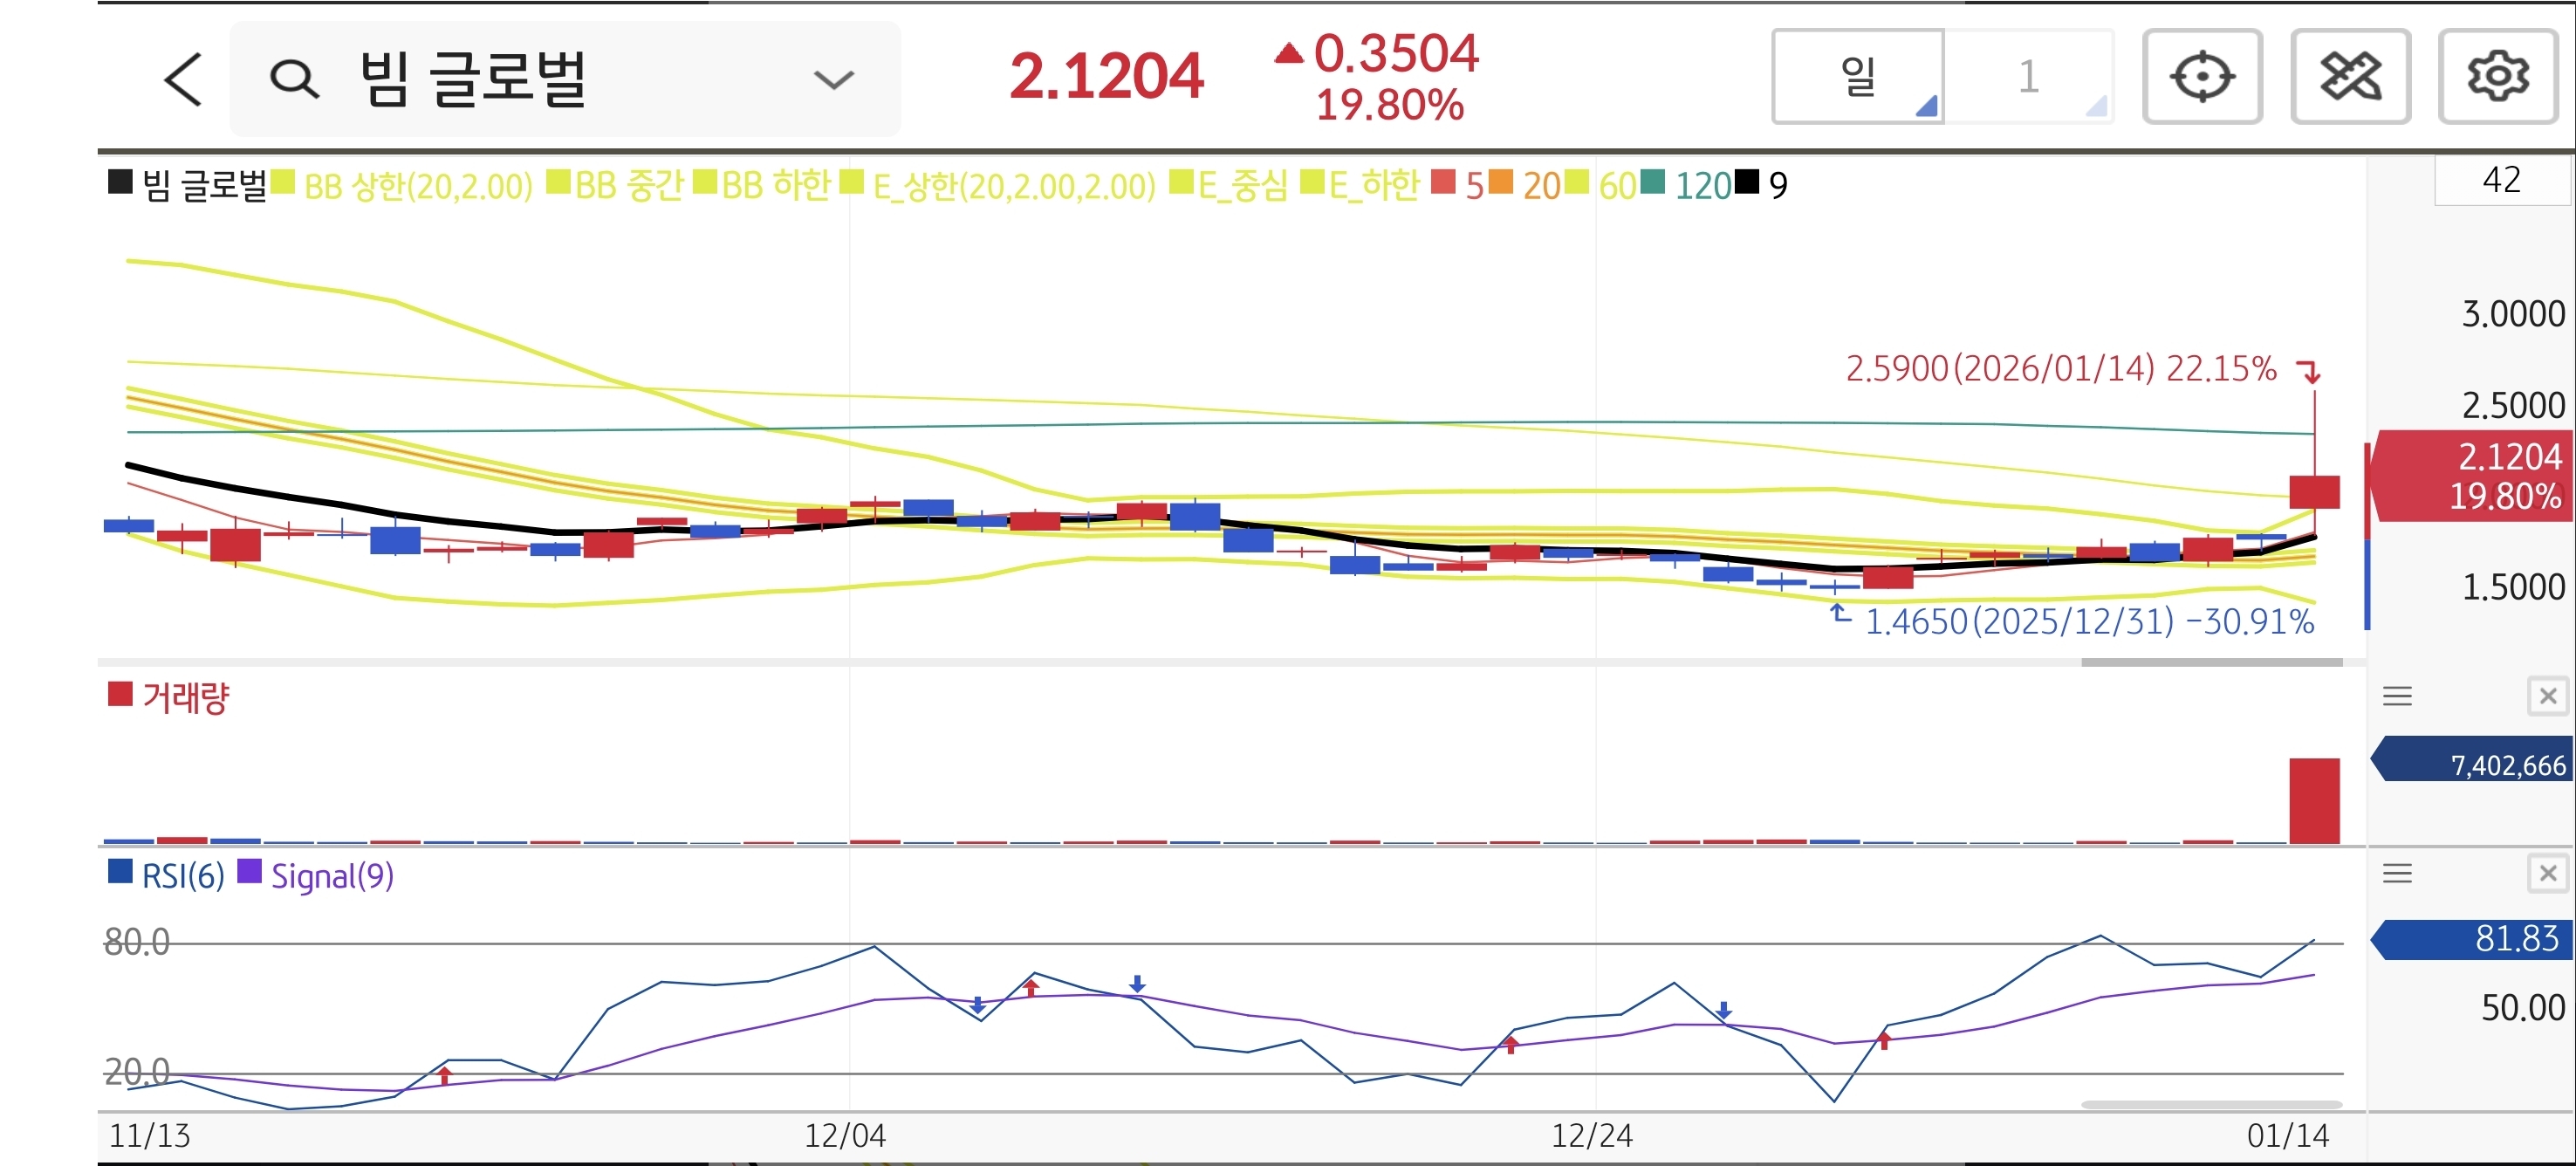Click the 42 candle count box
Image resolution: width=2576 pixels, height=1166 pixels.
[x=2500, y=181]
